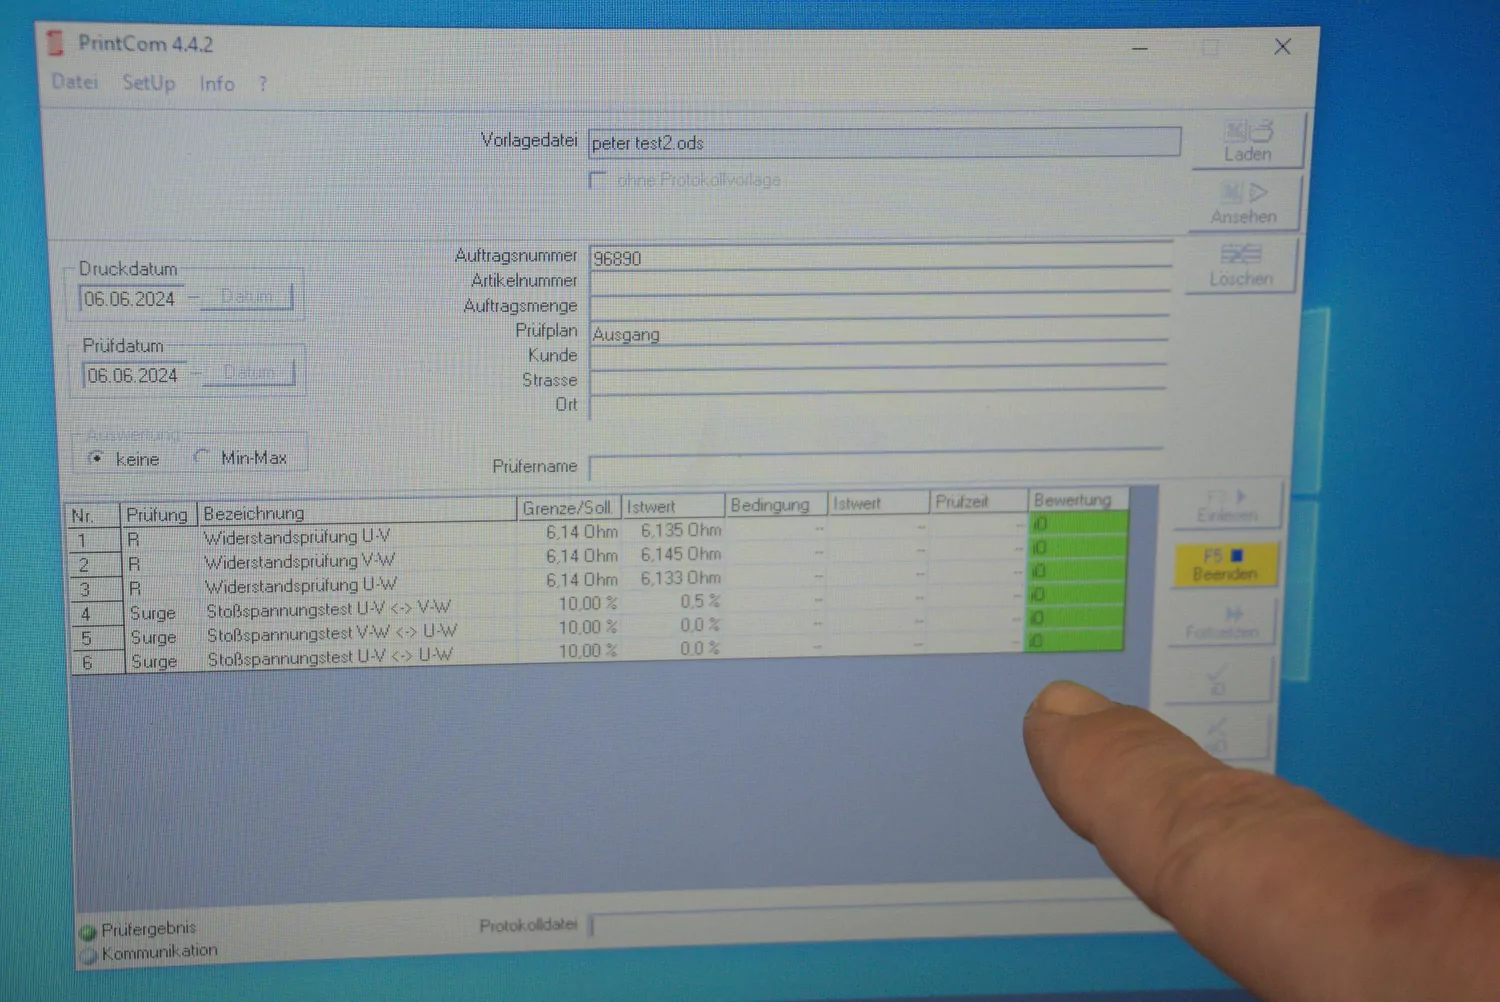Click the Kunde input field

(x=878, y=355)
